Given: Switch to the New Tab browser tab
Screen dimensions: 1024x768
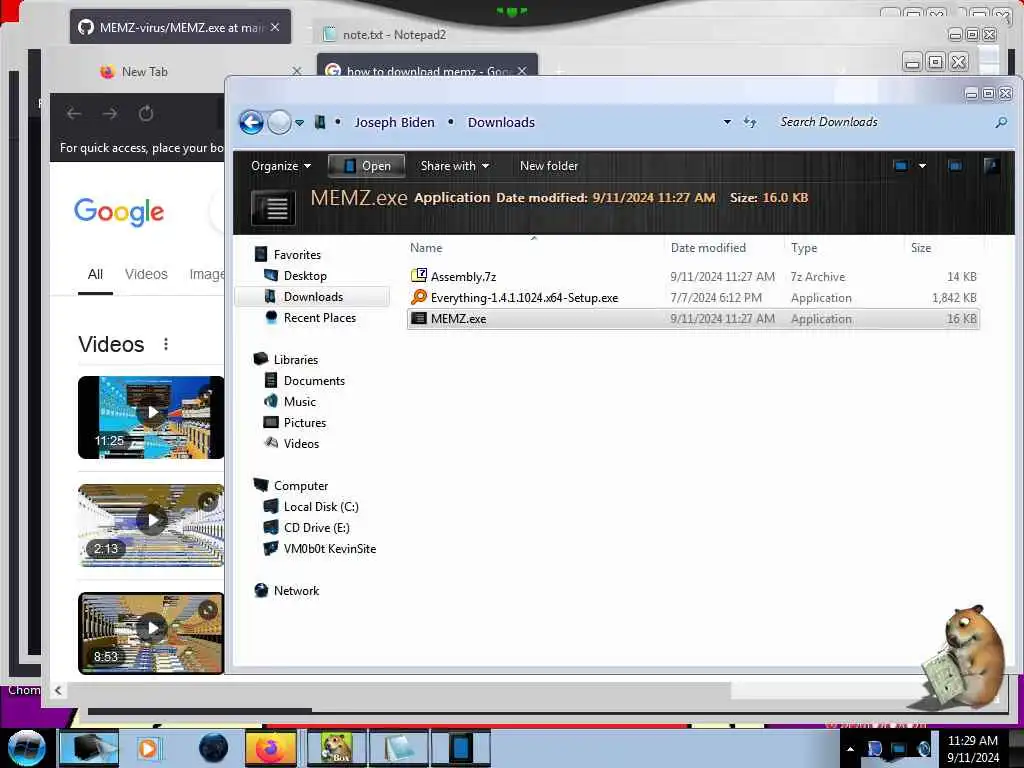Looking at the screenshot, I should tap(144, 72).
